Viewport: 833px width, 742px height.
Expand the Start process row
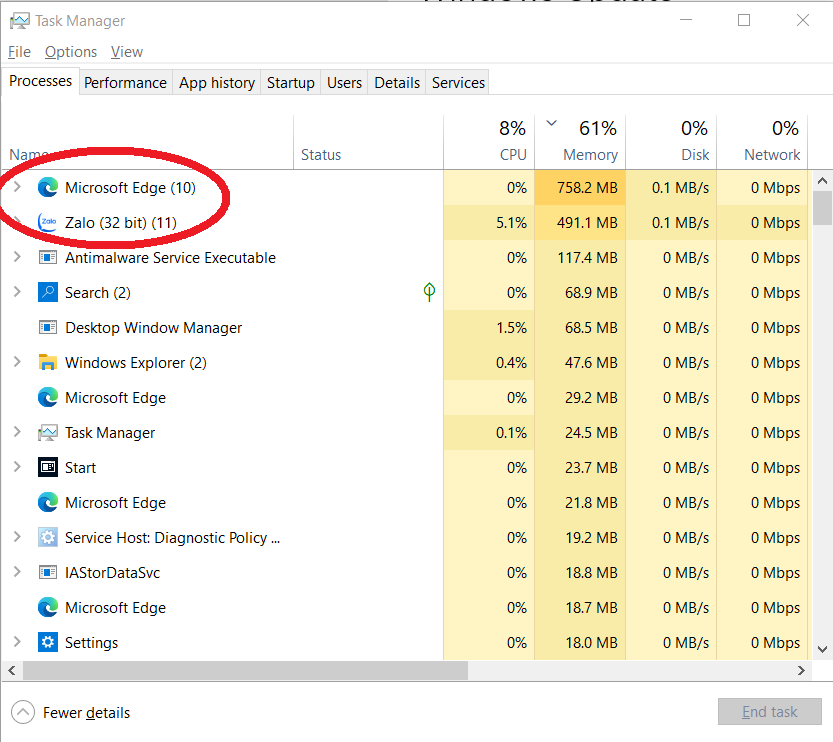[17, 467]
